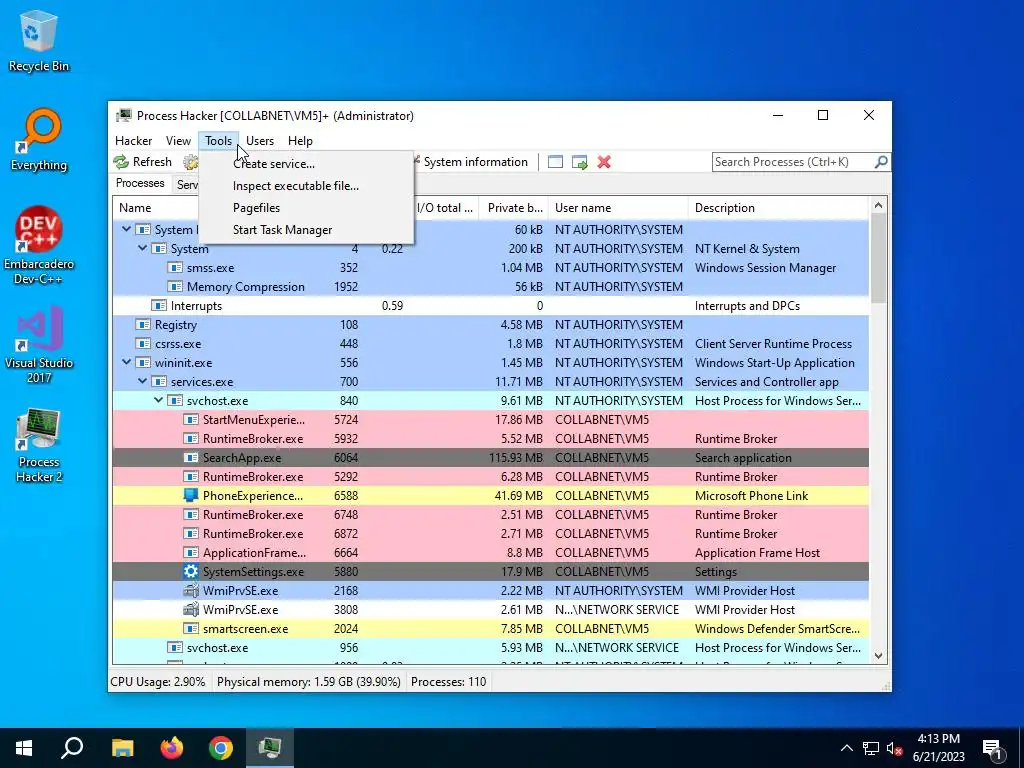Click icon of WmiPrvSE.exe PID 2168
Screen dimensions: 1024x768
tap(191, 590)
